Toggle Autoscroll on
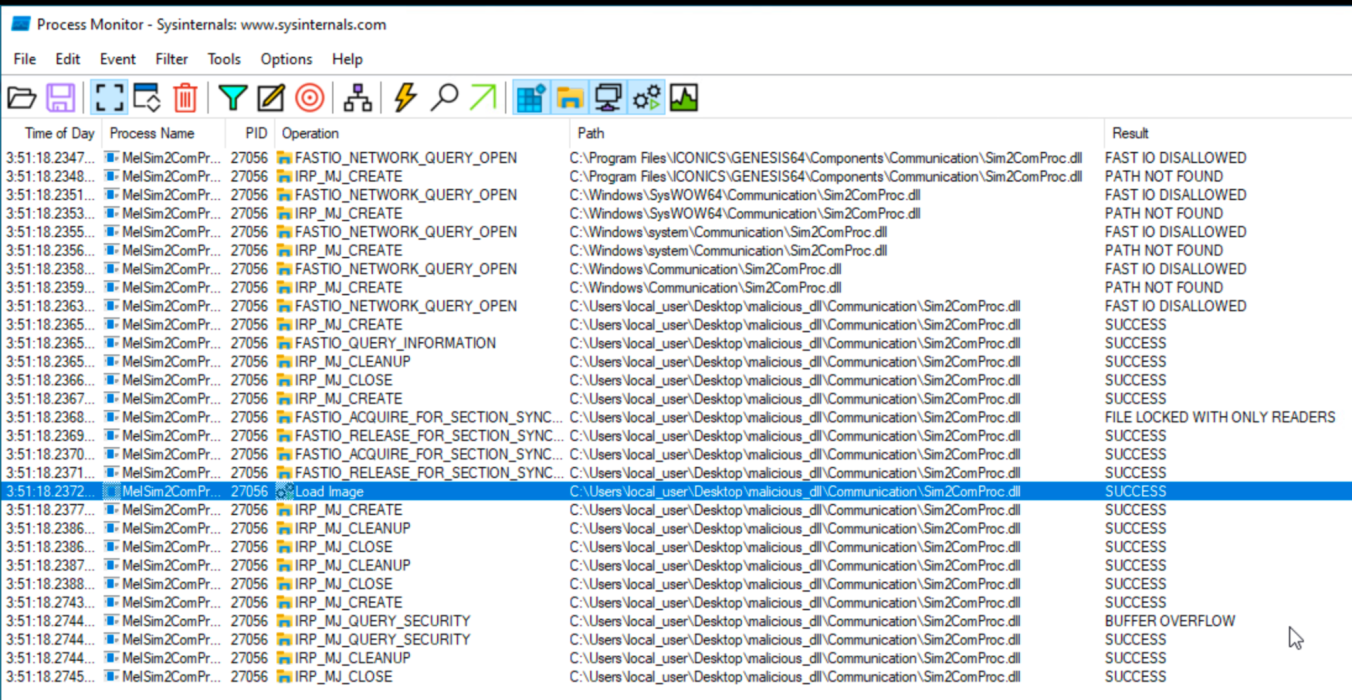Screen dimensions: 1352x700 click(145, 97)
